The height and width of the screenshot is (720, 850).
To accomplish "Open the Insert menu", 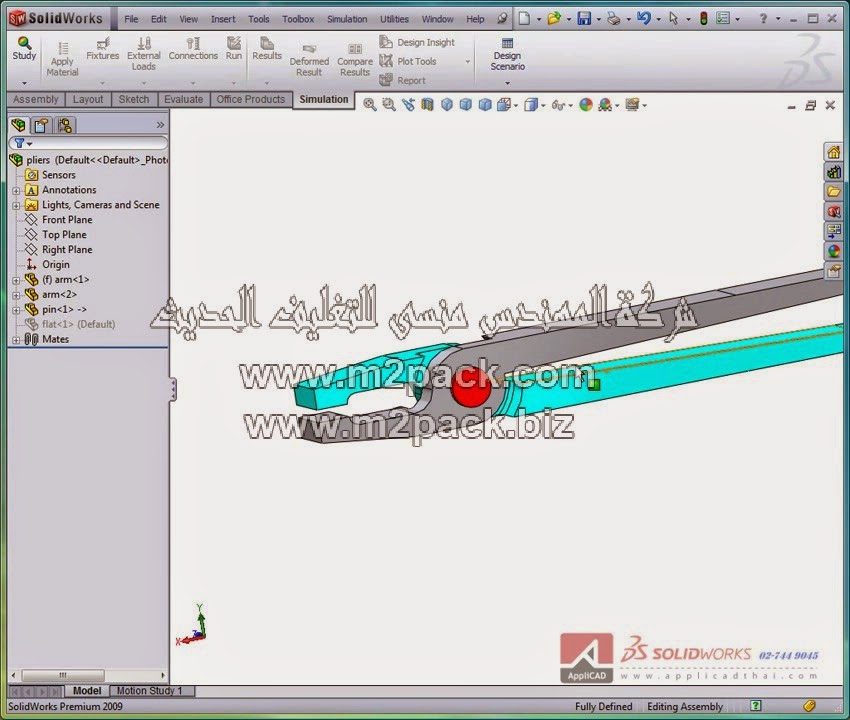I will (223, 19).
